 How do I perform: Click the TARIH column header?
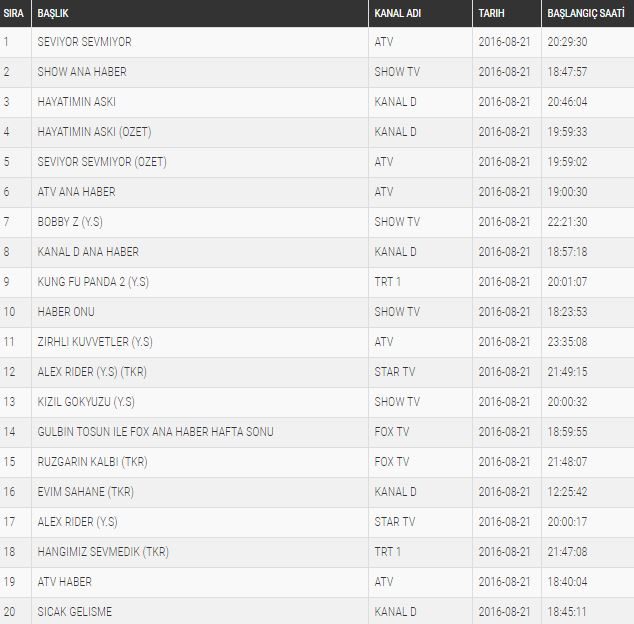click(491, 14)
